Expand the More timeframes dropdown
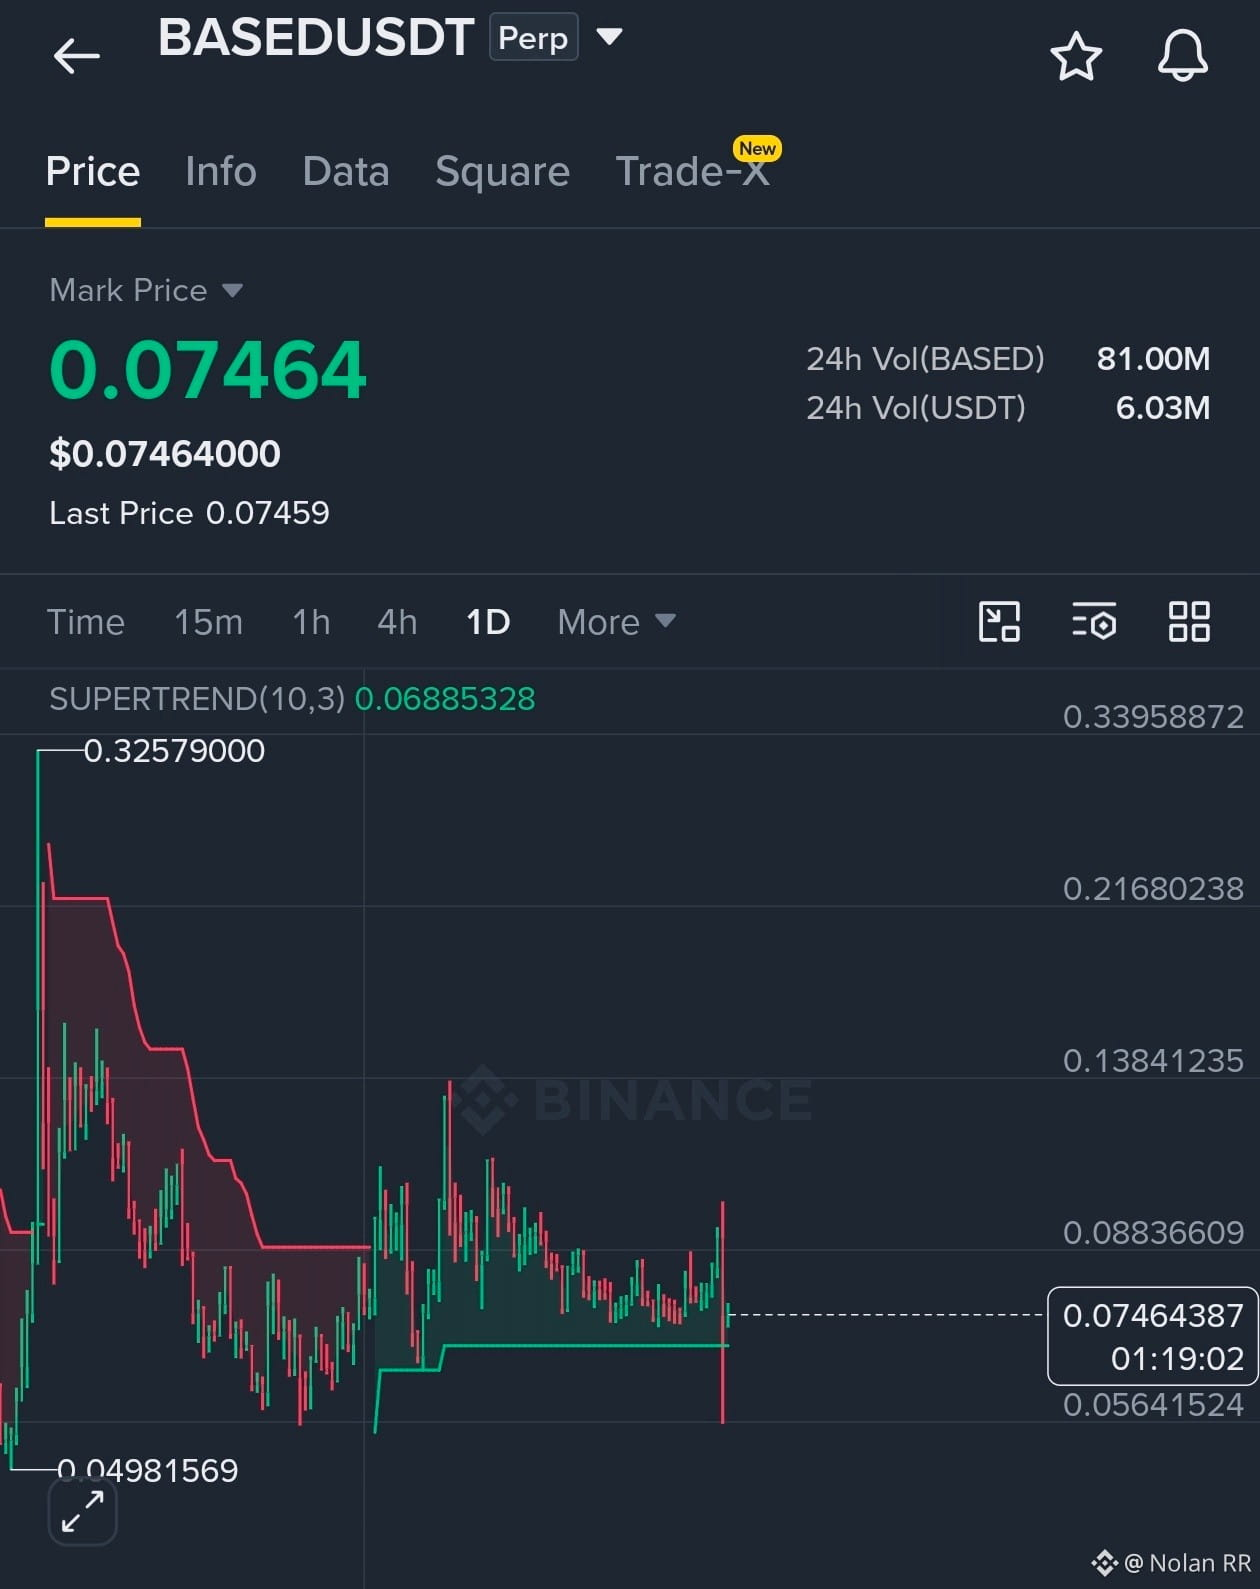 [616, 622]
